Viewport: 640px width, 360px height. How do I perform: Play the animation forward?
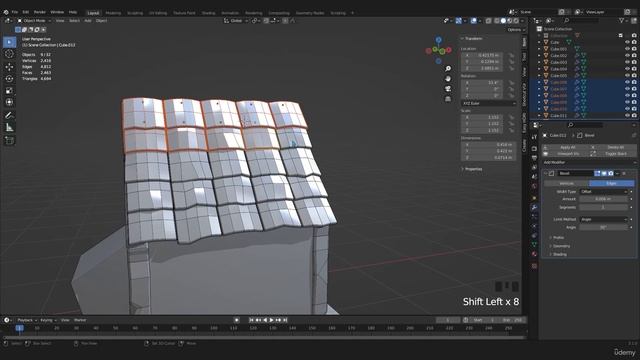[x=271, y=320]
